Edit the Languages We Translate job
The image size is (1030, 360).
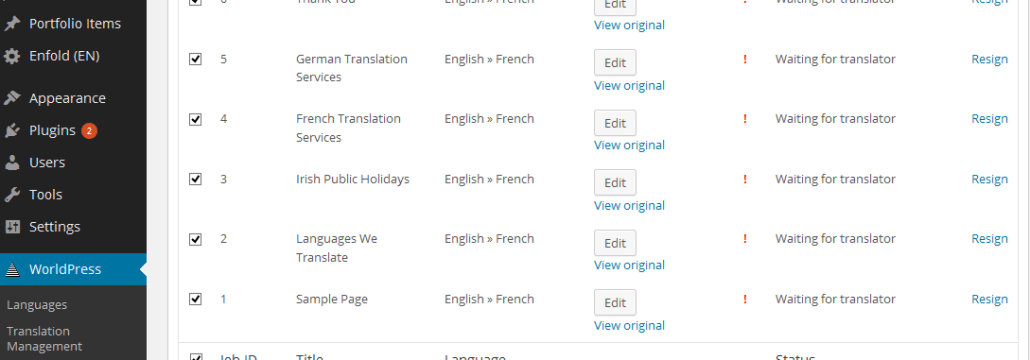(615, 243)
